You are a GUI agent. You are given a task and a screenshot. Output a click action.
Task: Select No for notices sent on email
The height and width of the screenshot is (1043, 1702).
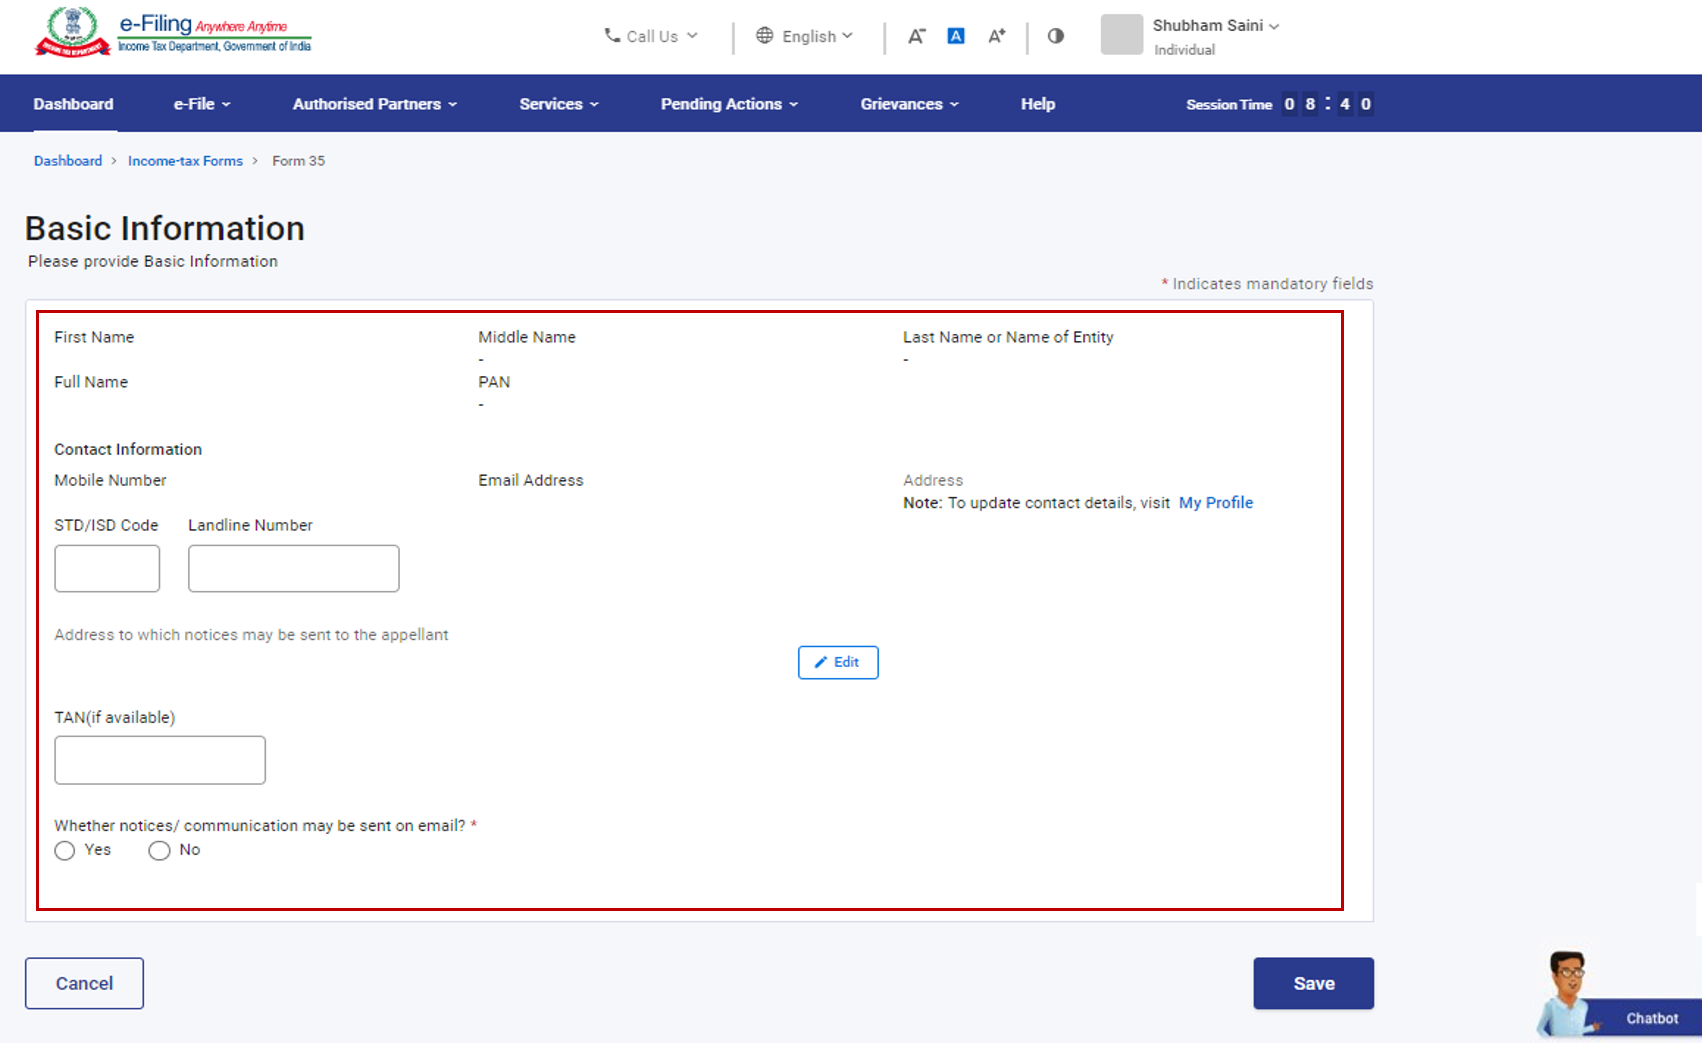[159, 850]
